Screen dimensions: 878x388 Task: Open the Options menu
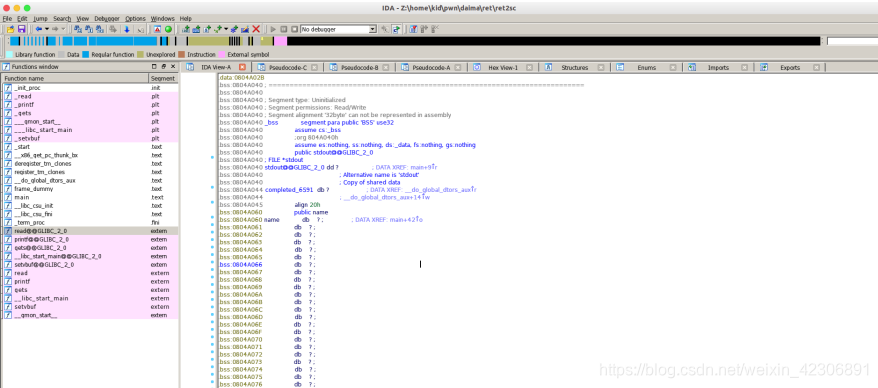(x=135, y=18)
